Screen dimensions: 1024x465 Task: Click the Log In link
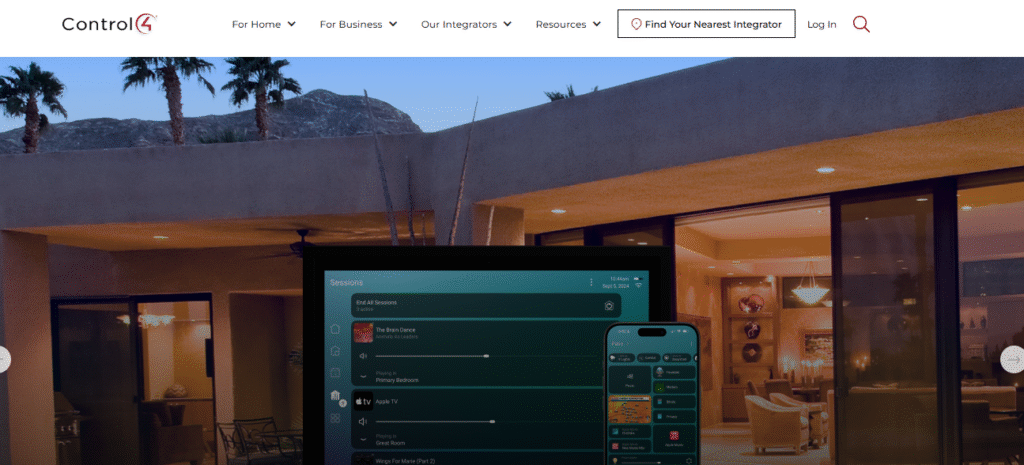point(821,24)
